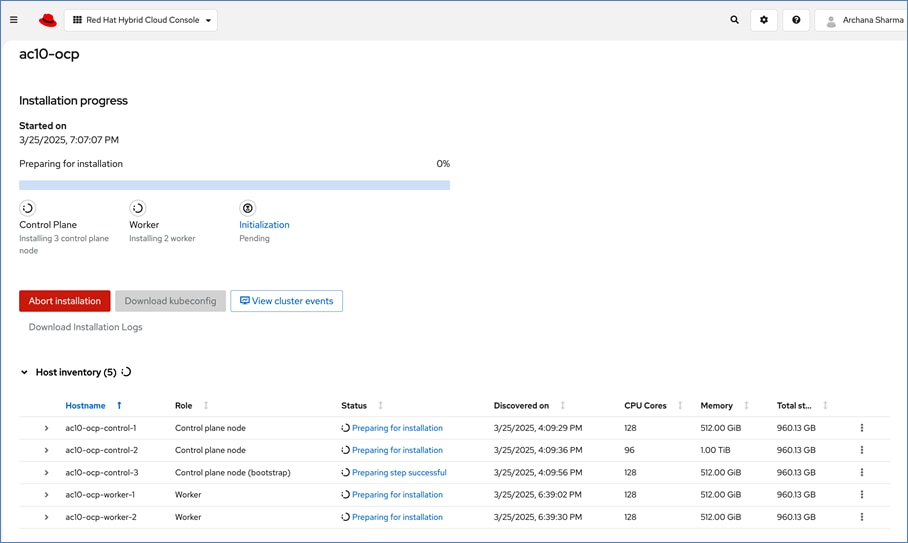Click the 0% progress percentage
The width and height of the screenshot is (908, 543).
[x=443, y=164]
